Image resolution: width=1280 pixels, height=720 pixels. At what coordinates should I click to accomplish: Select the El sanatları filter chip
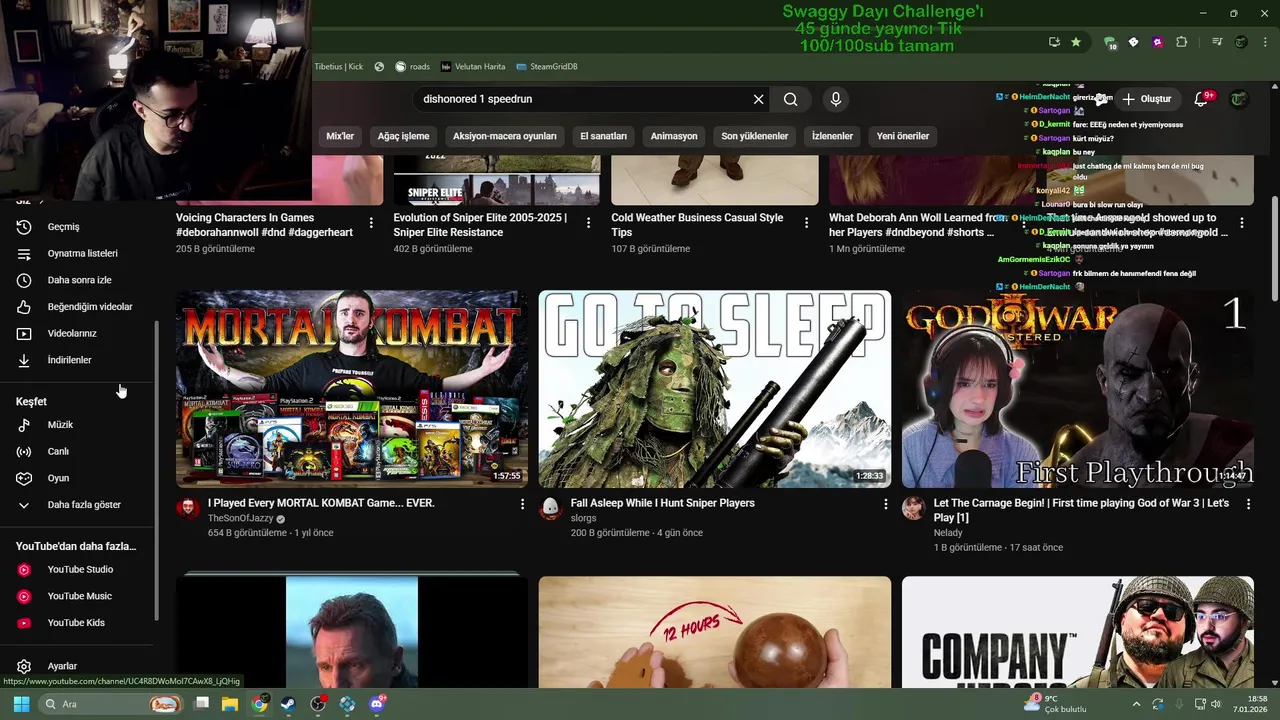(x=603, y=136)
